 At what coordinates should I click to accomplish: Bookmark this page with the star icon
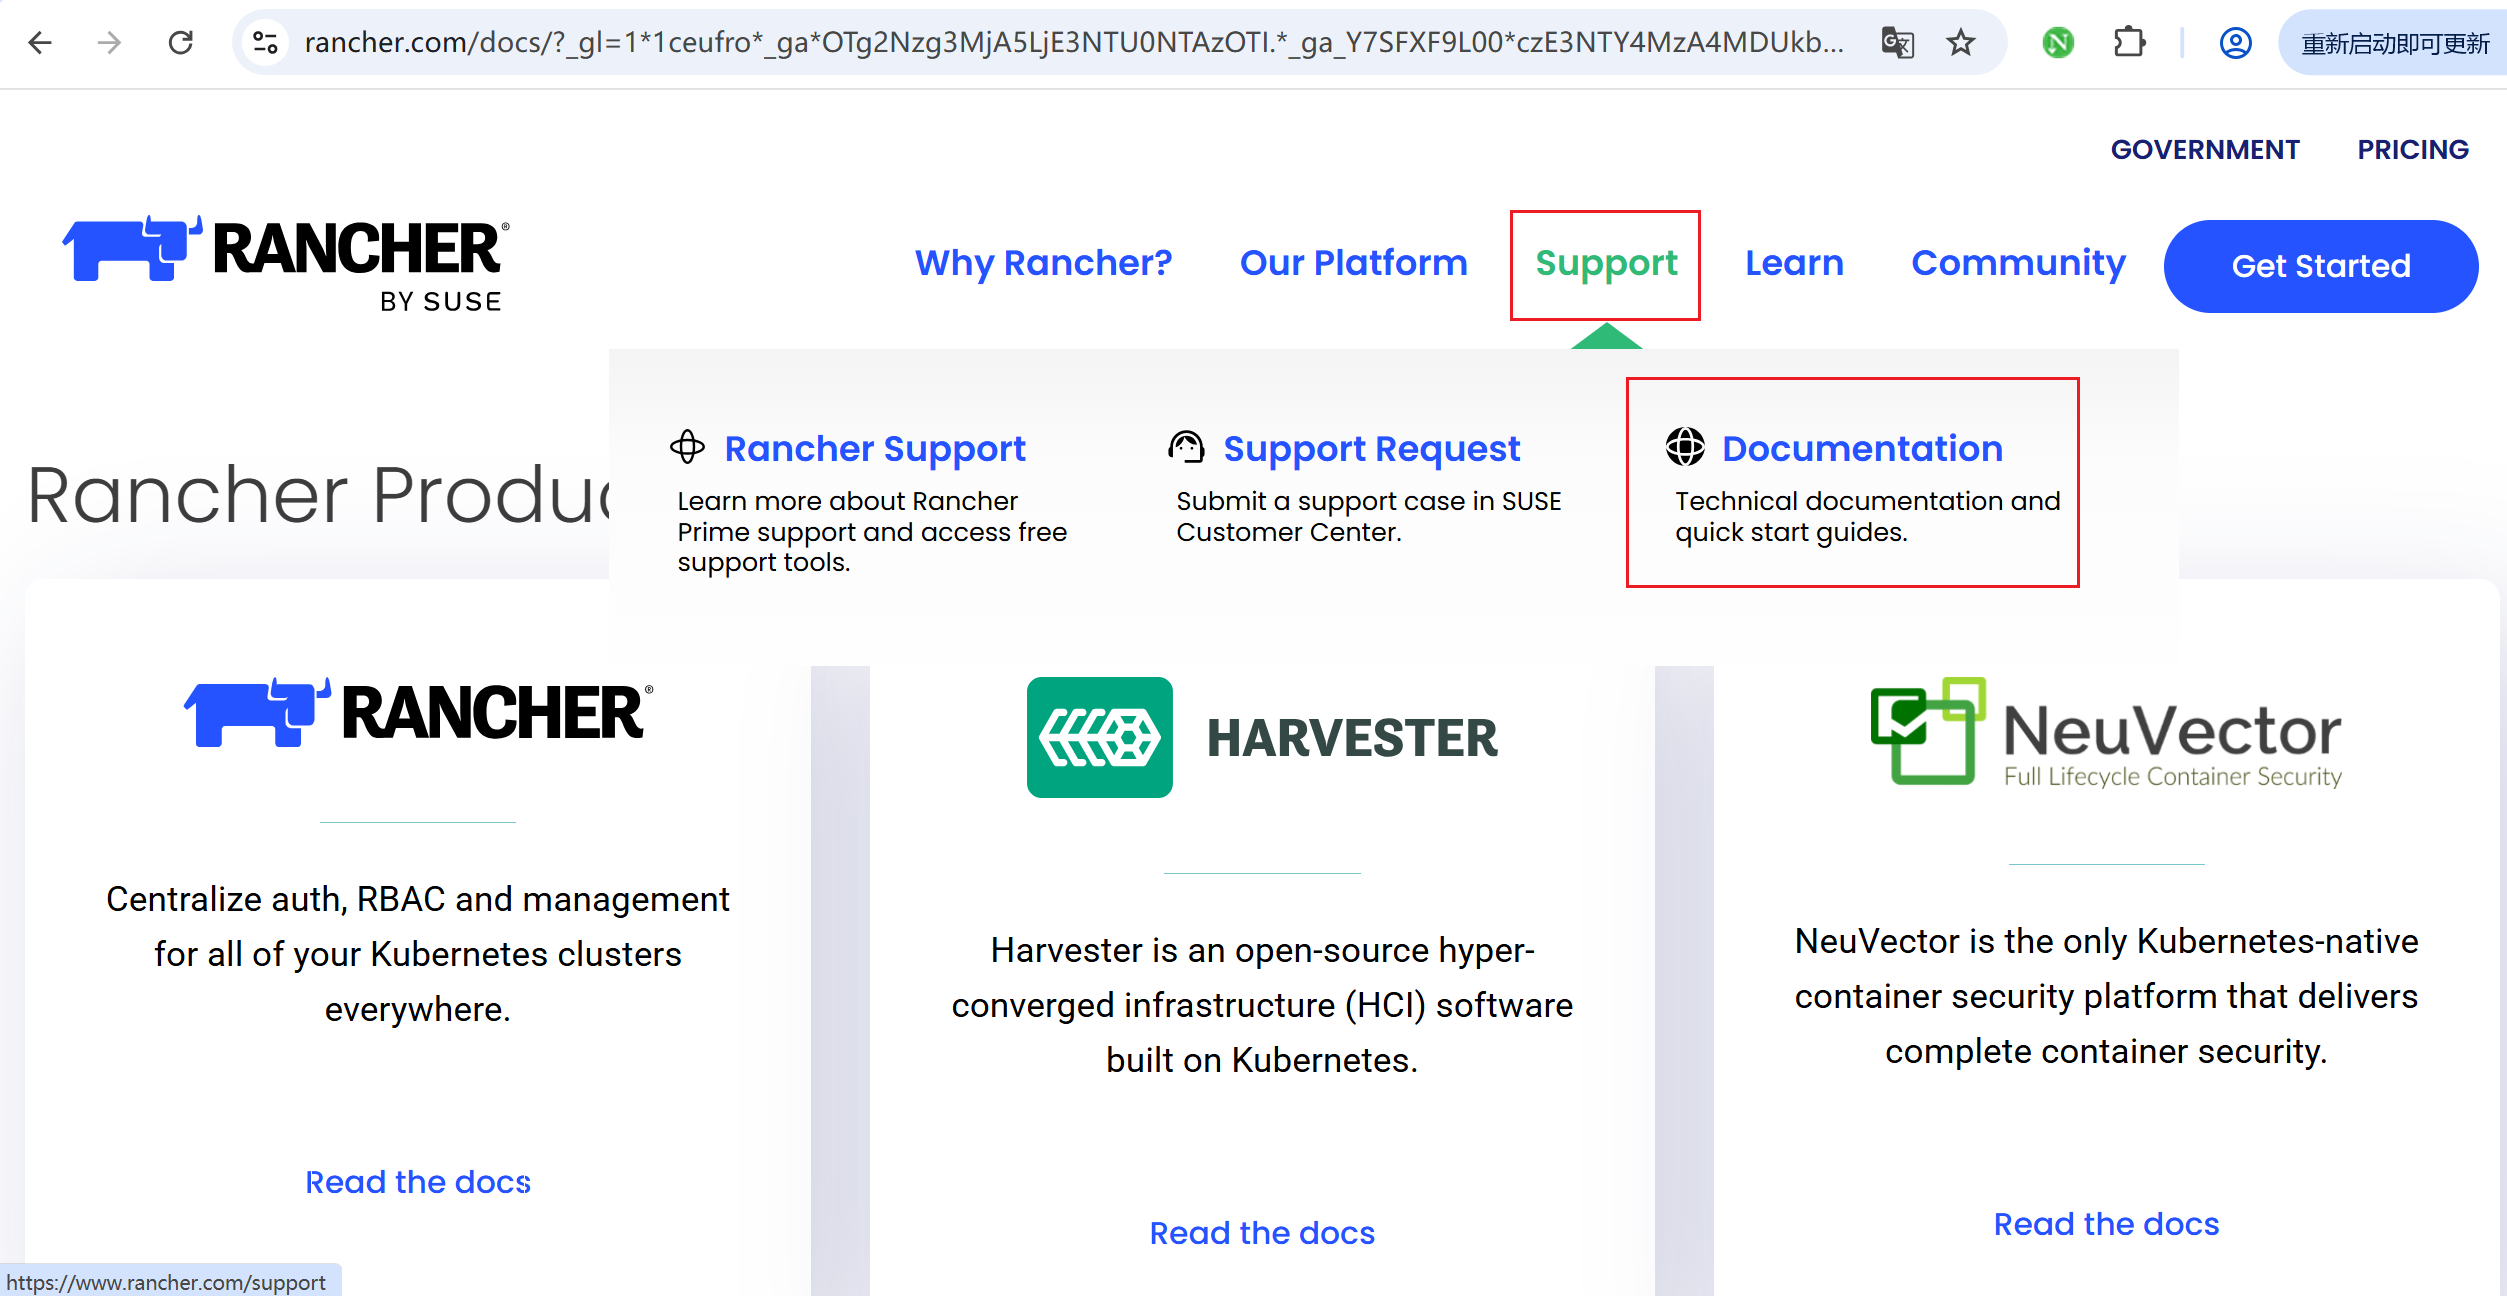1960,43
